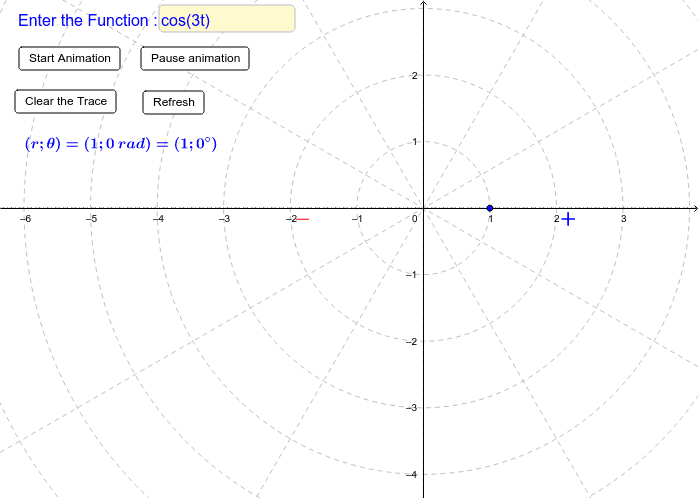Screen dimensions: 700x500
Task: Click the 3 tick label on x-axis
Action: coord(624,218)
